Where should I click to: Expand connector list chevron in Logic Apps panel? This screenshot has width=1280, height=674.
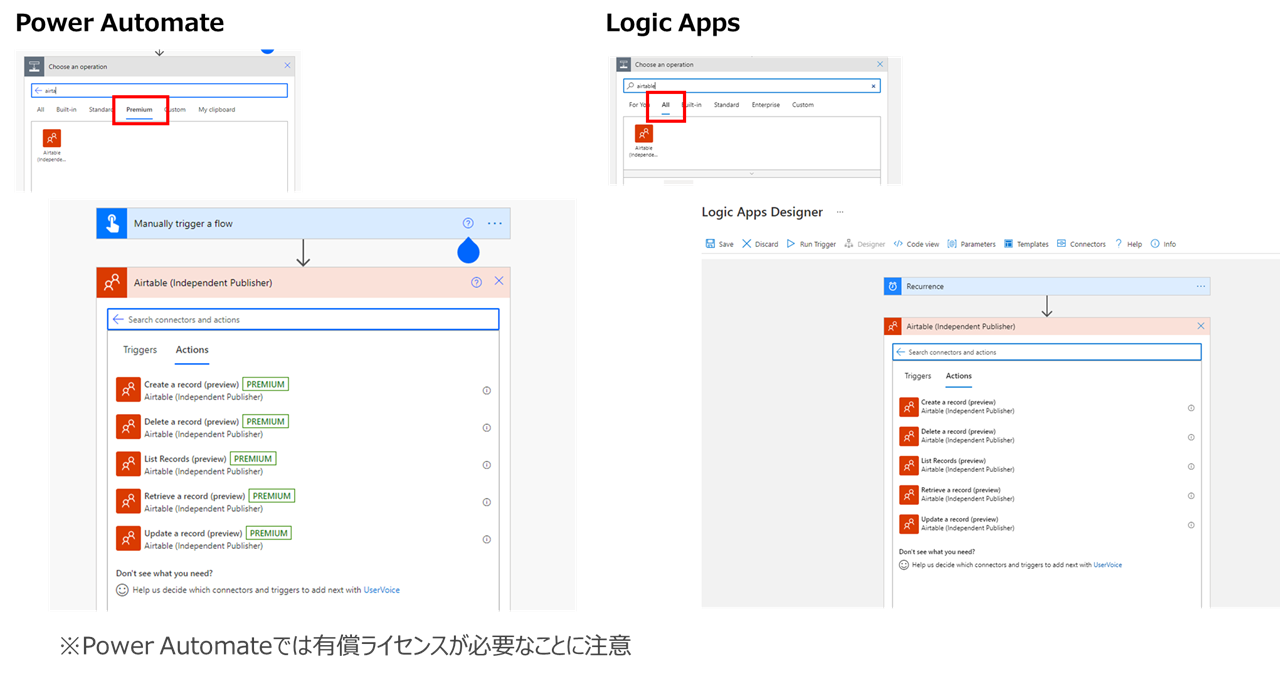[x=752, y=176]
